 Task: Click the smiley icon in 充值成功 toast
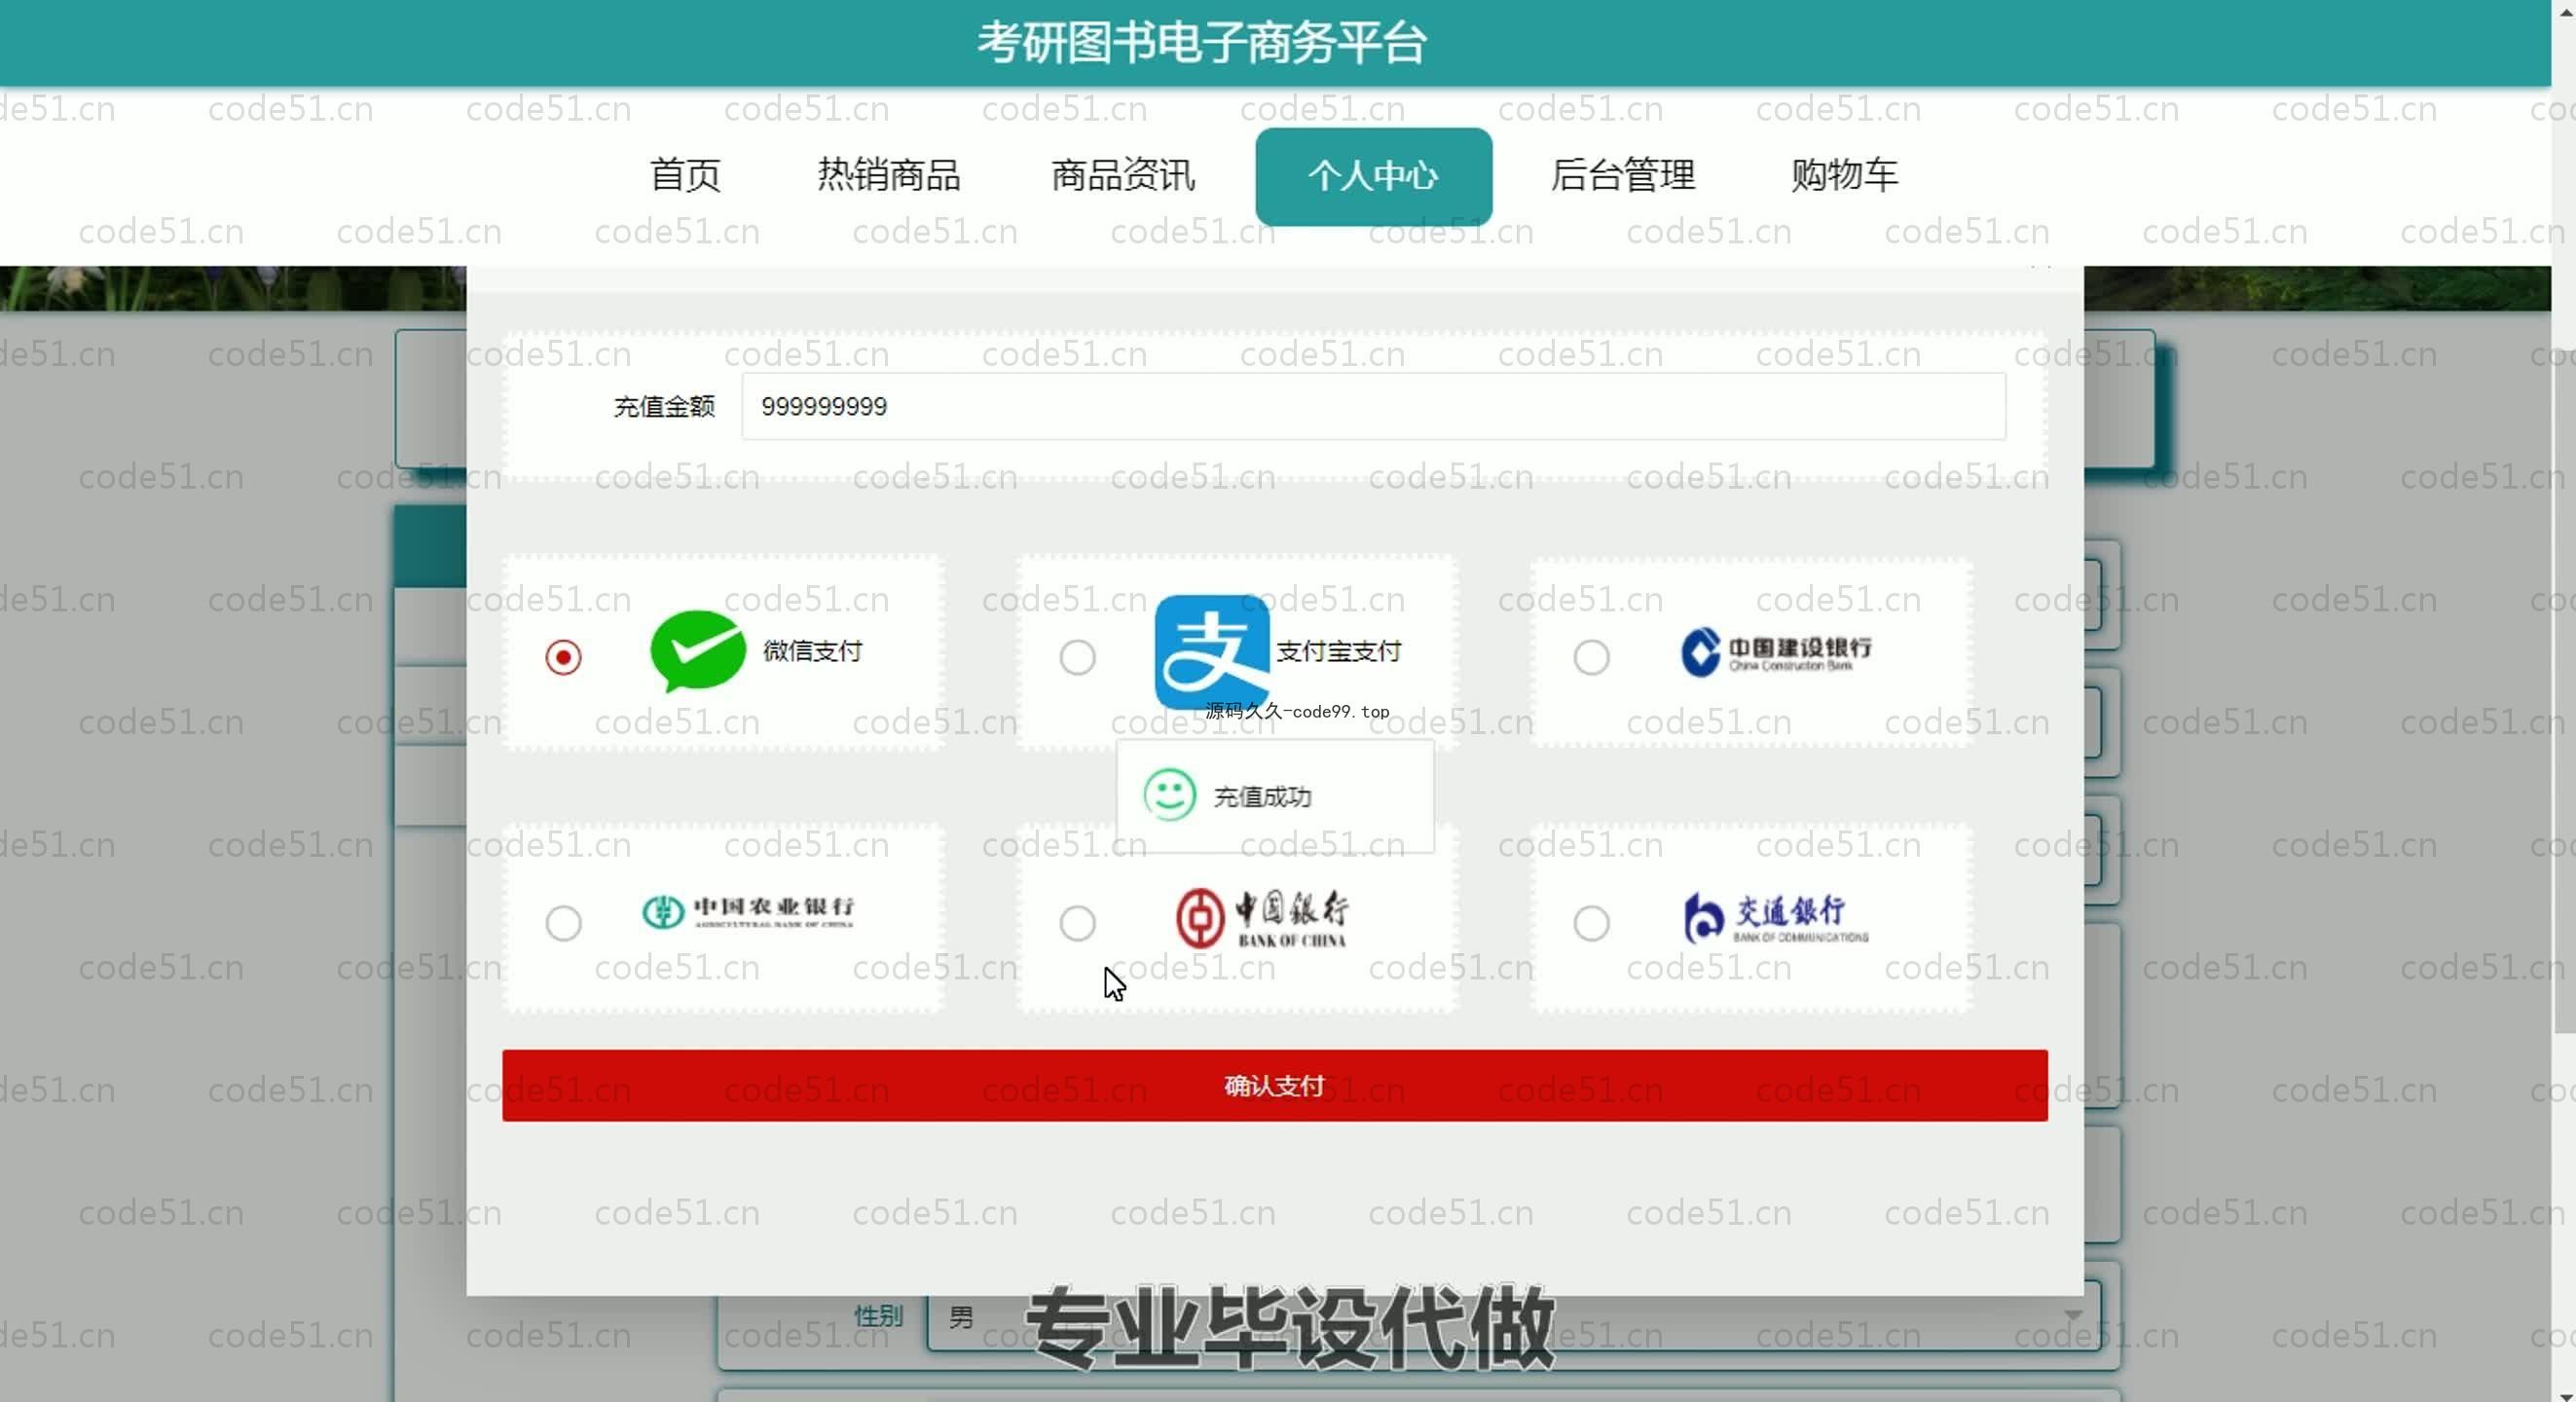(x=1169, y=795)
